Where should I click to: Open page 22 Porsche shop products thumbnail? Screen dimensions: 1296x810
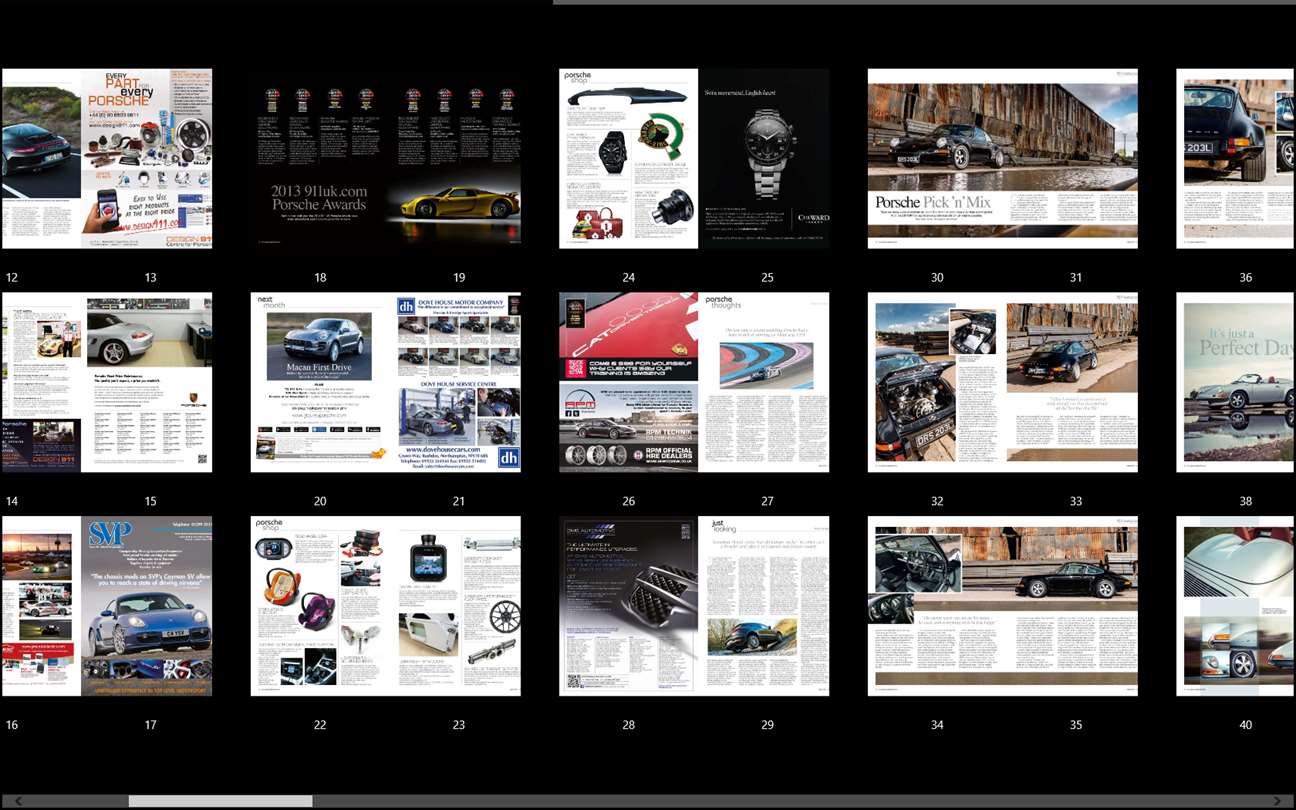click(318, 606)
